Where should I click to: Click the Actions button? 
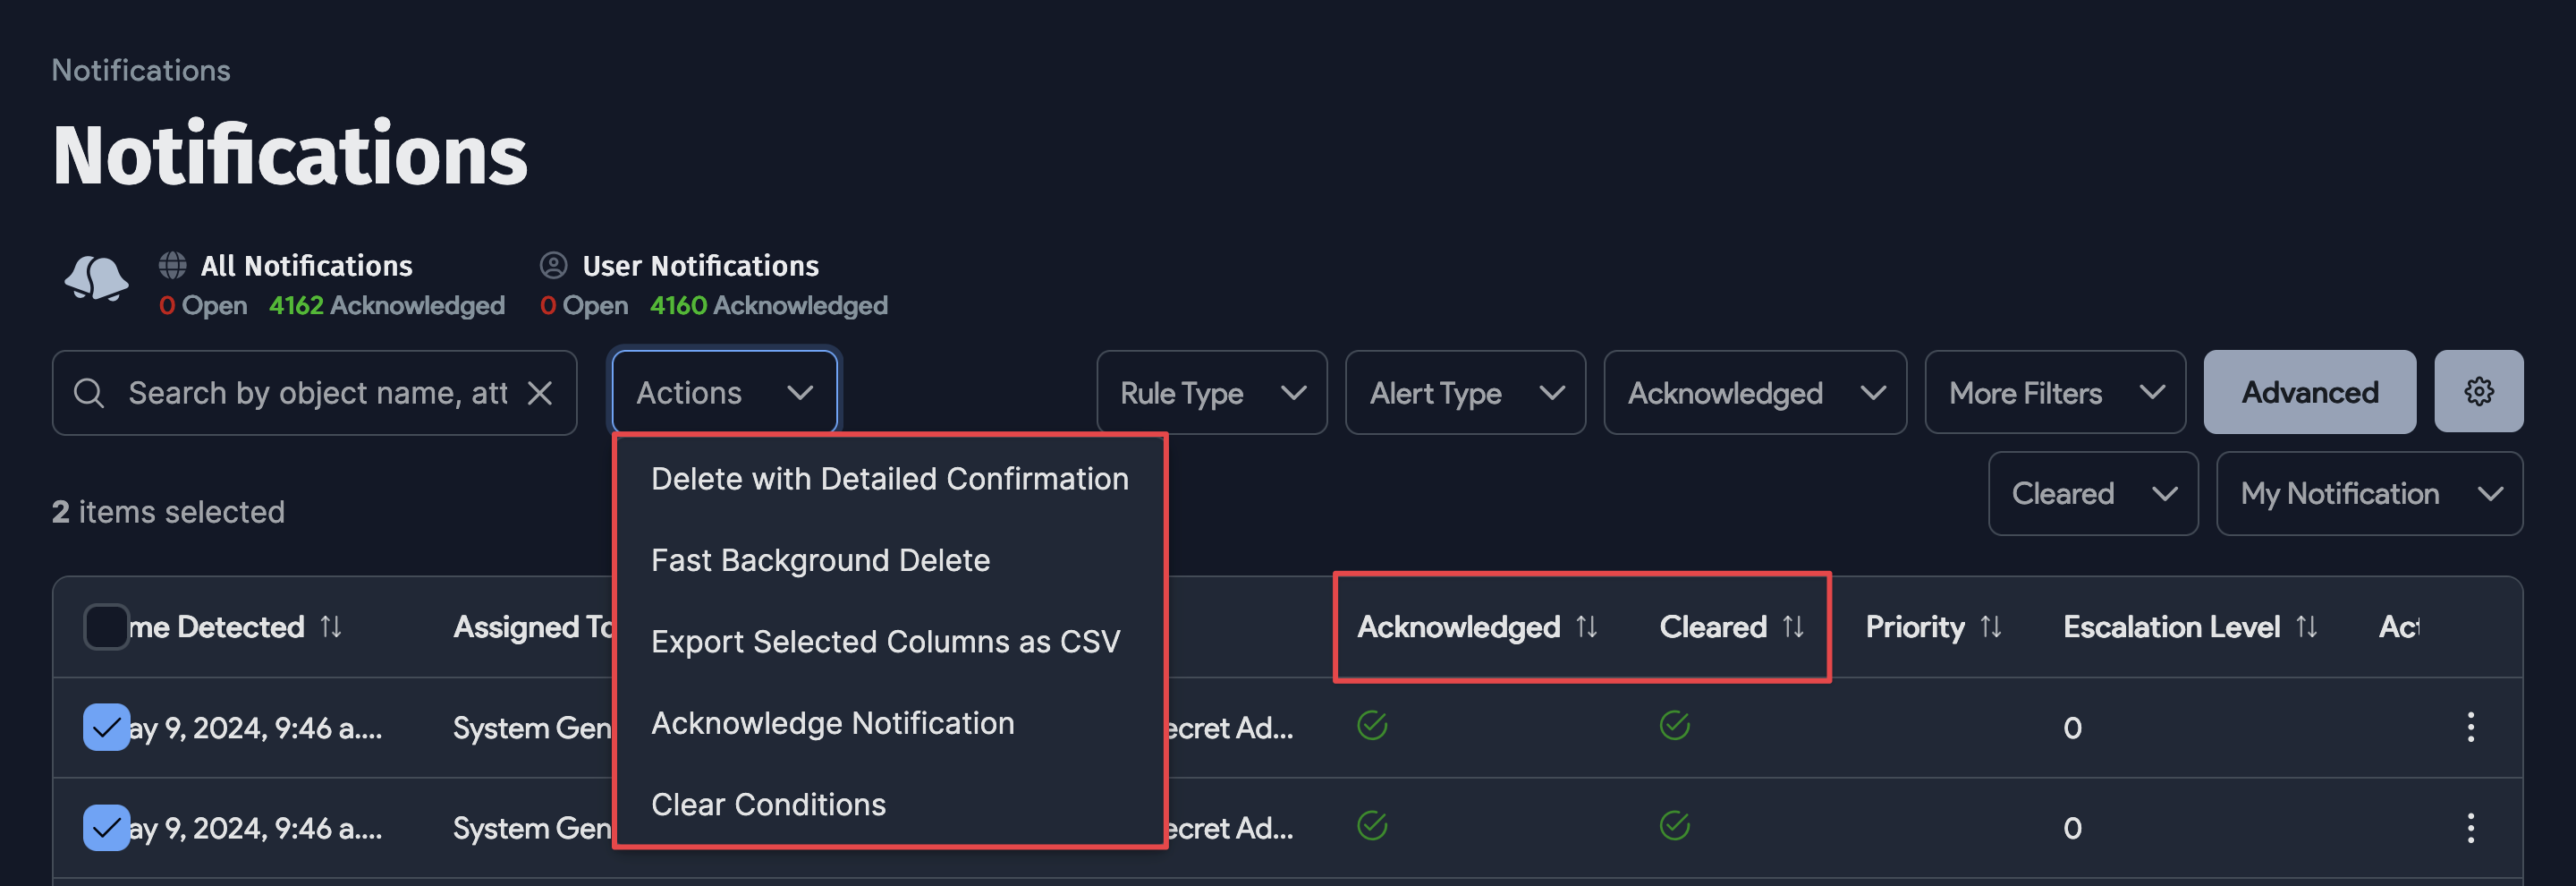point(723,391)
